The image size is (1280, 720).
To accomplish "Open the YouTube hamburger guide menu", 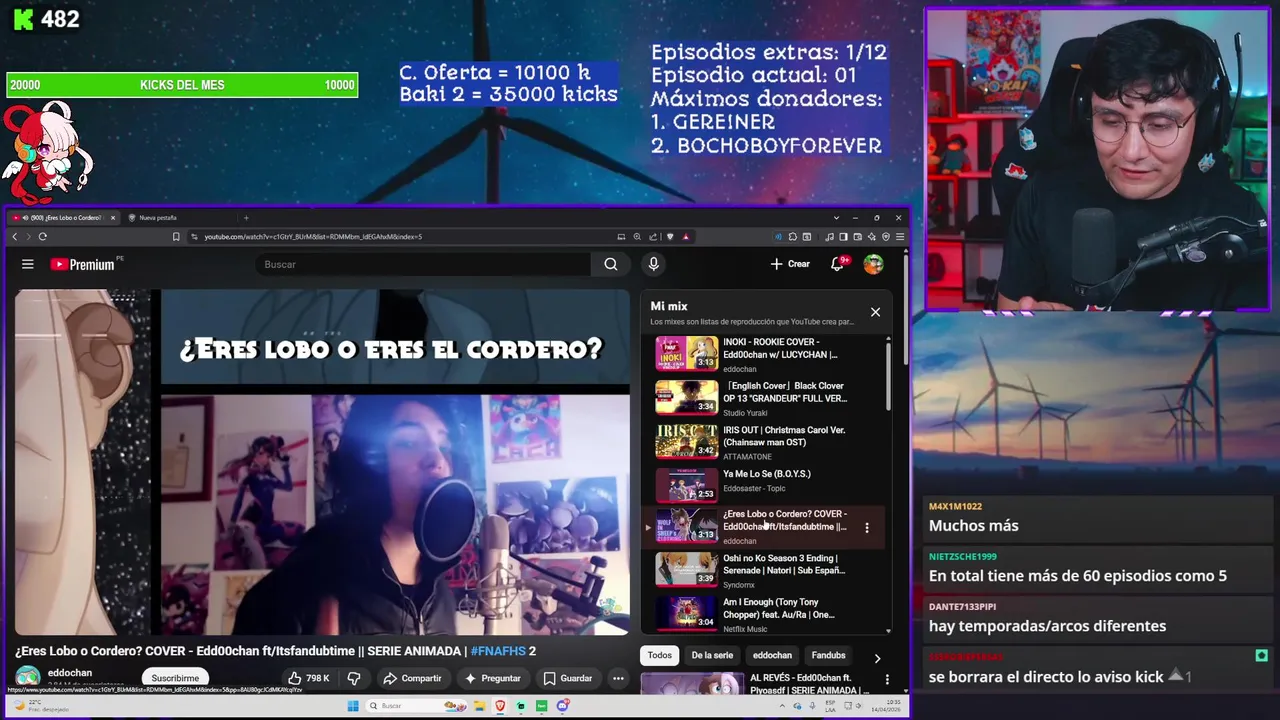I will coord(28,264).
